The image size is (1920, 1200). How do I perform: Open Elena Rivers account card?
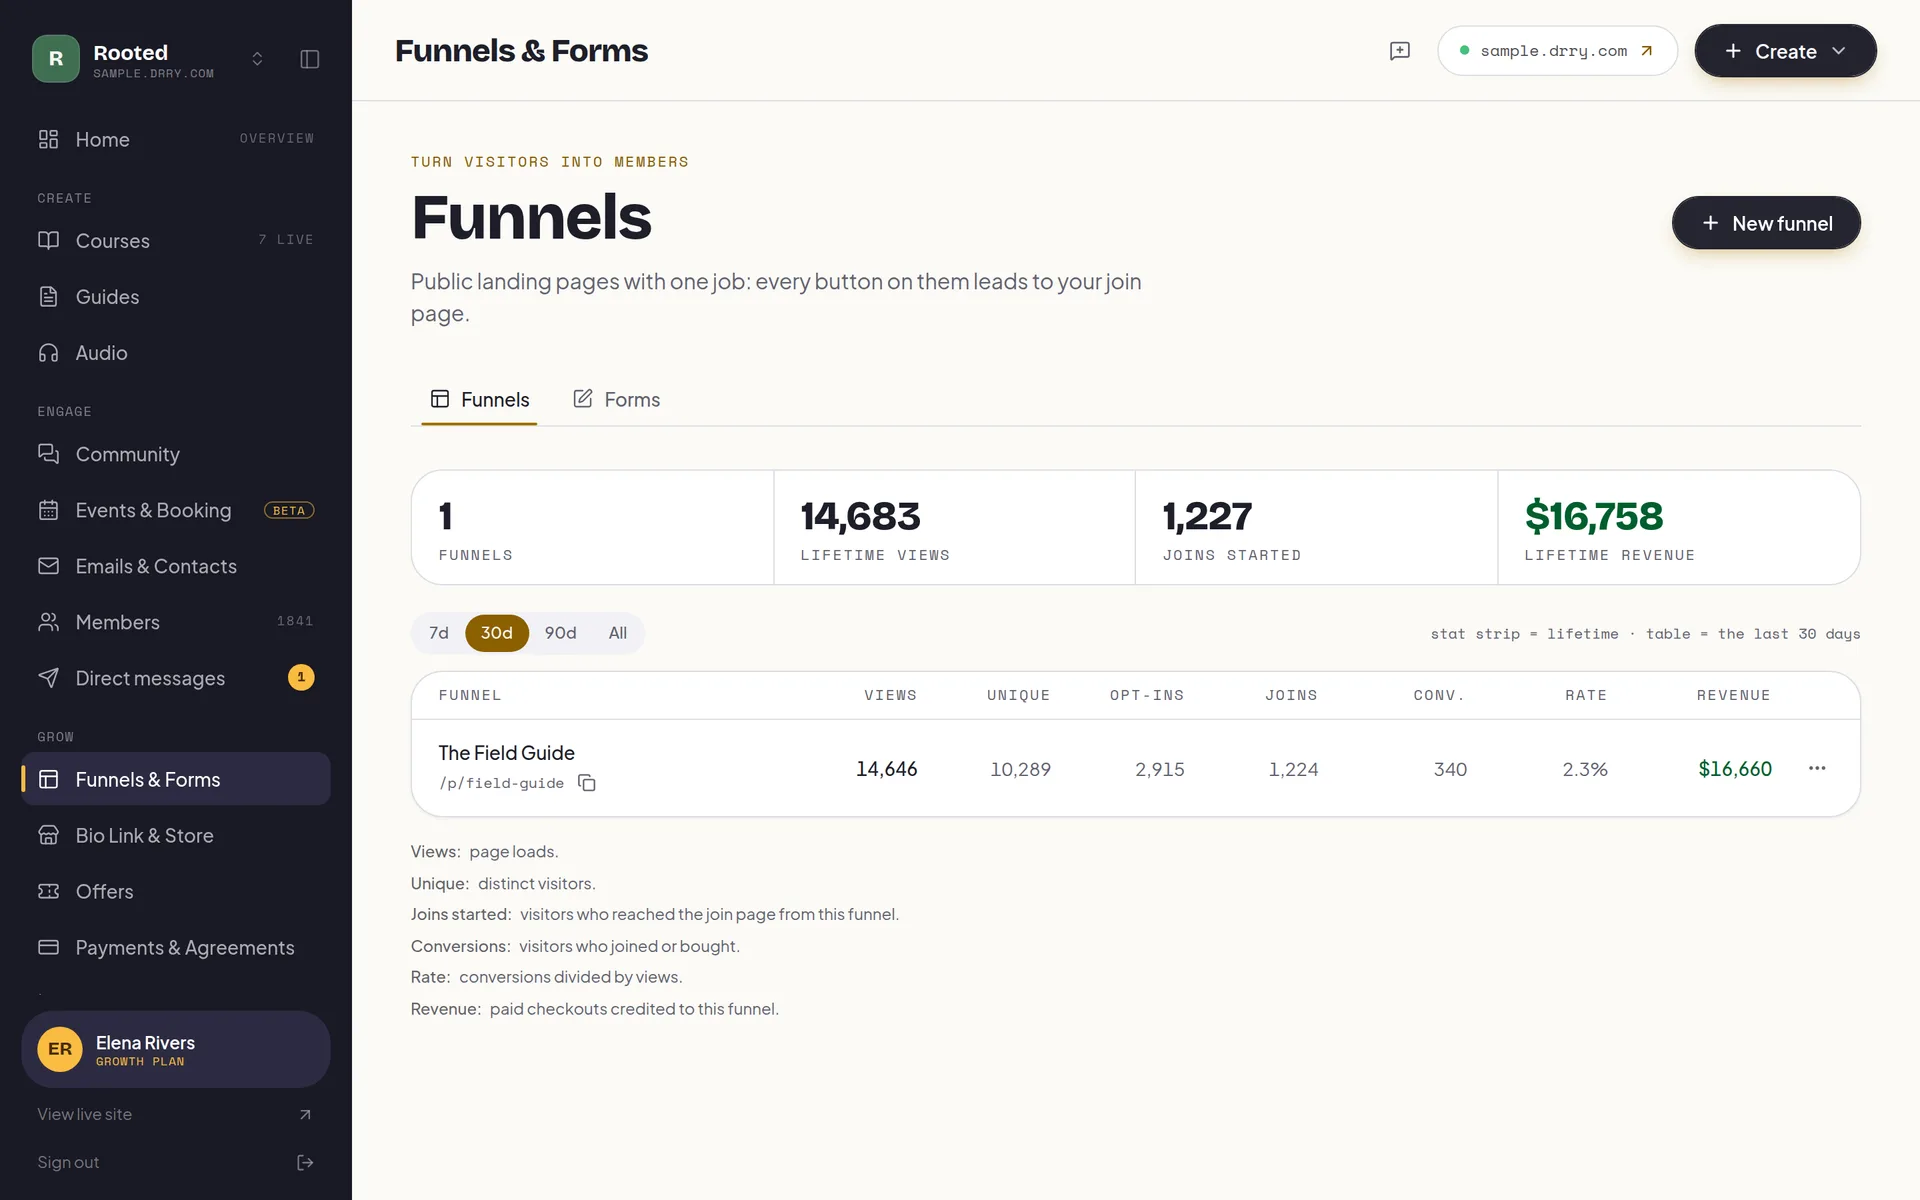click(x=176, y=1049)
